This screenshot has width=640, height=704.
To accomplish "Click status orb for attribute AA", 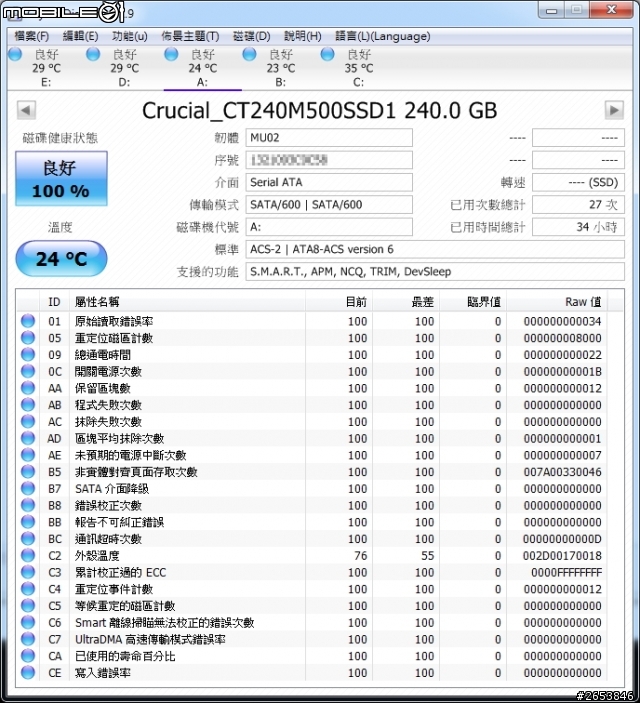I will 28,388.
